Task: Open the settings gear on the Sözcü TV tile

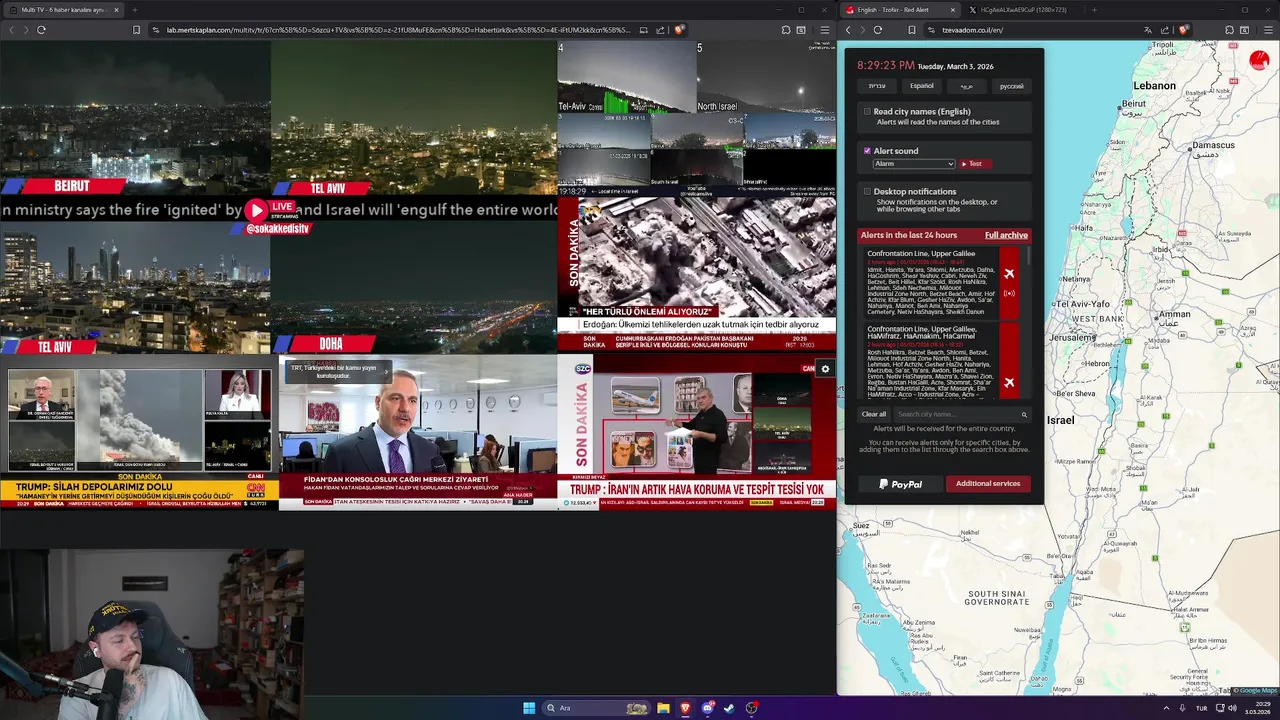Action: [825, 369]
